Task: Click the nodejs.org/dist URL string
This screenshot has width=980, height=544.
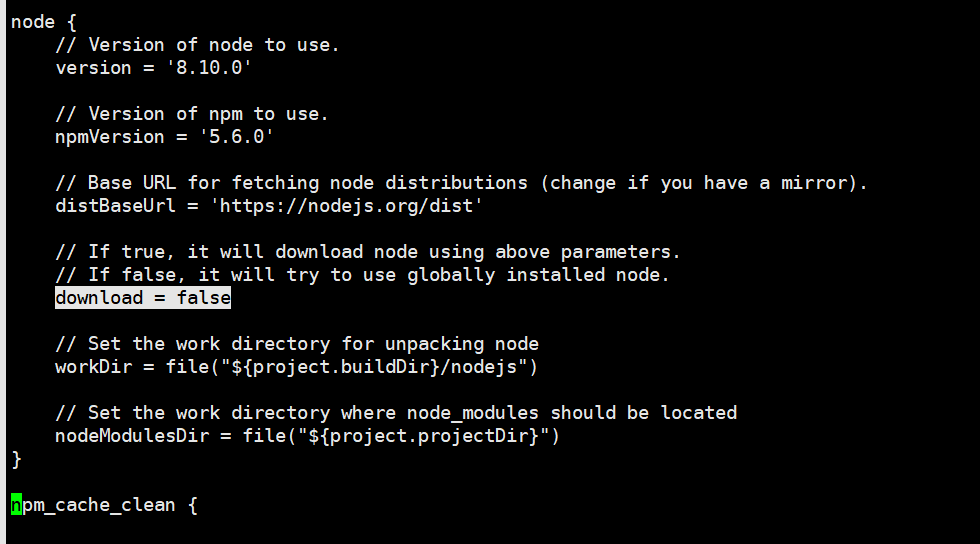Action: pyautogui.click(x=347, y=206)
